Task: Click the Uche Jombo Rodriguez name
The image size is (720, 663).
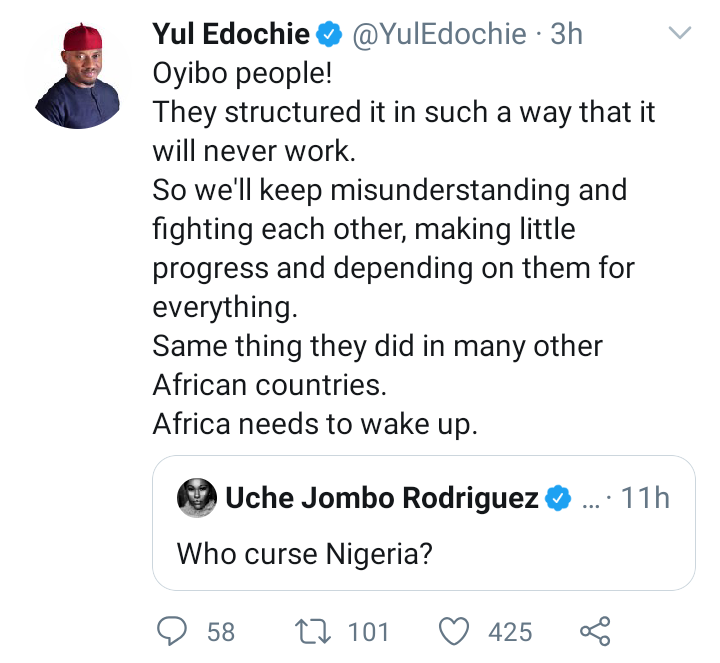Action: click(382, 497)
